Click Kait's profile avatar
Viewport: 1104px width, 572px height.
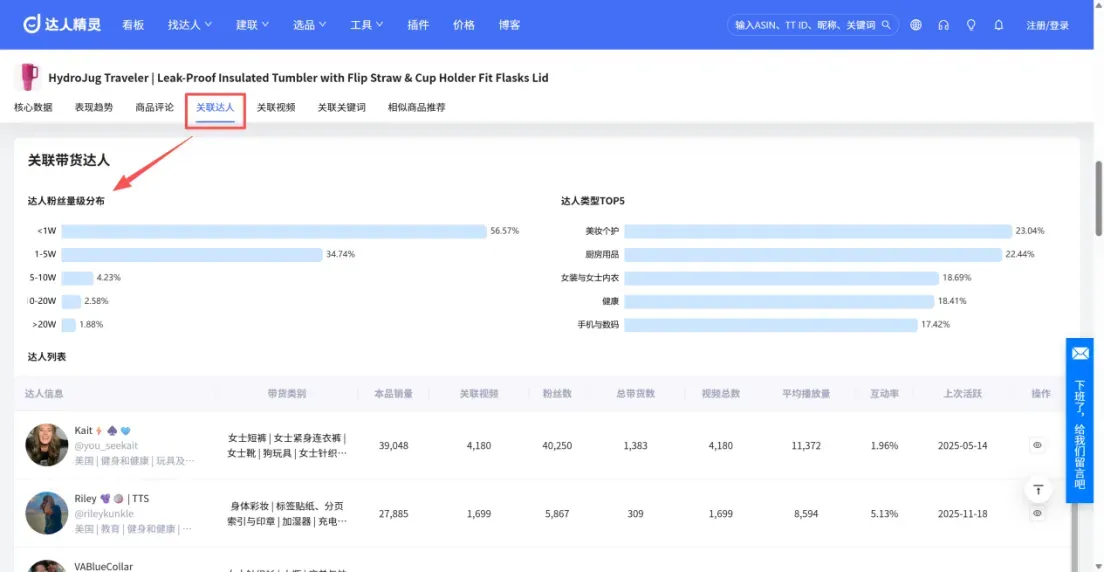coord(46,445)
